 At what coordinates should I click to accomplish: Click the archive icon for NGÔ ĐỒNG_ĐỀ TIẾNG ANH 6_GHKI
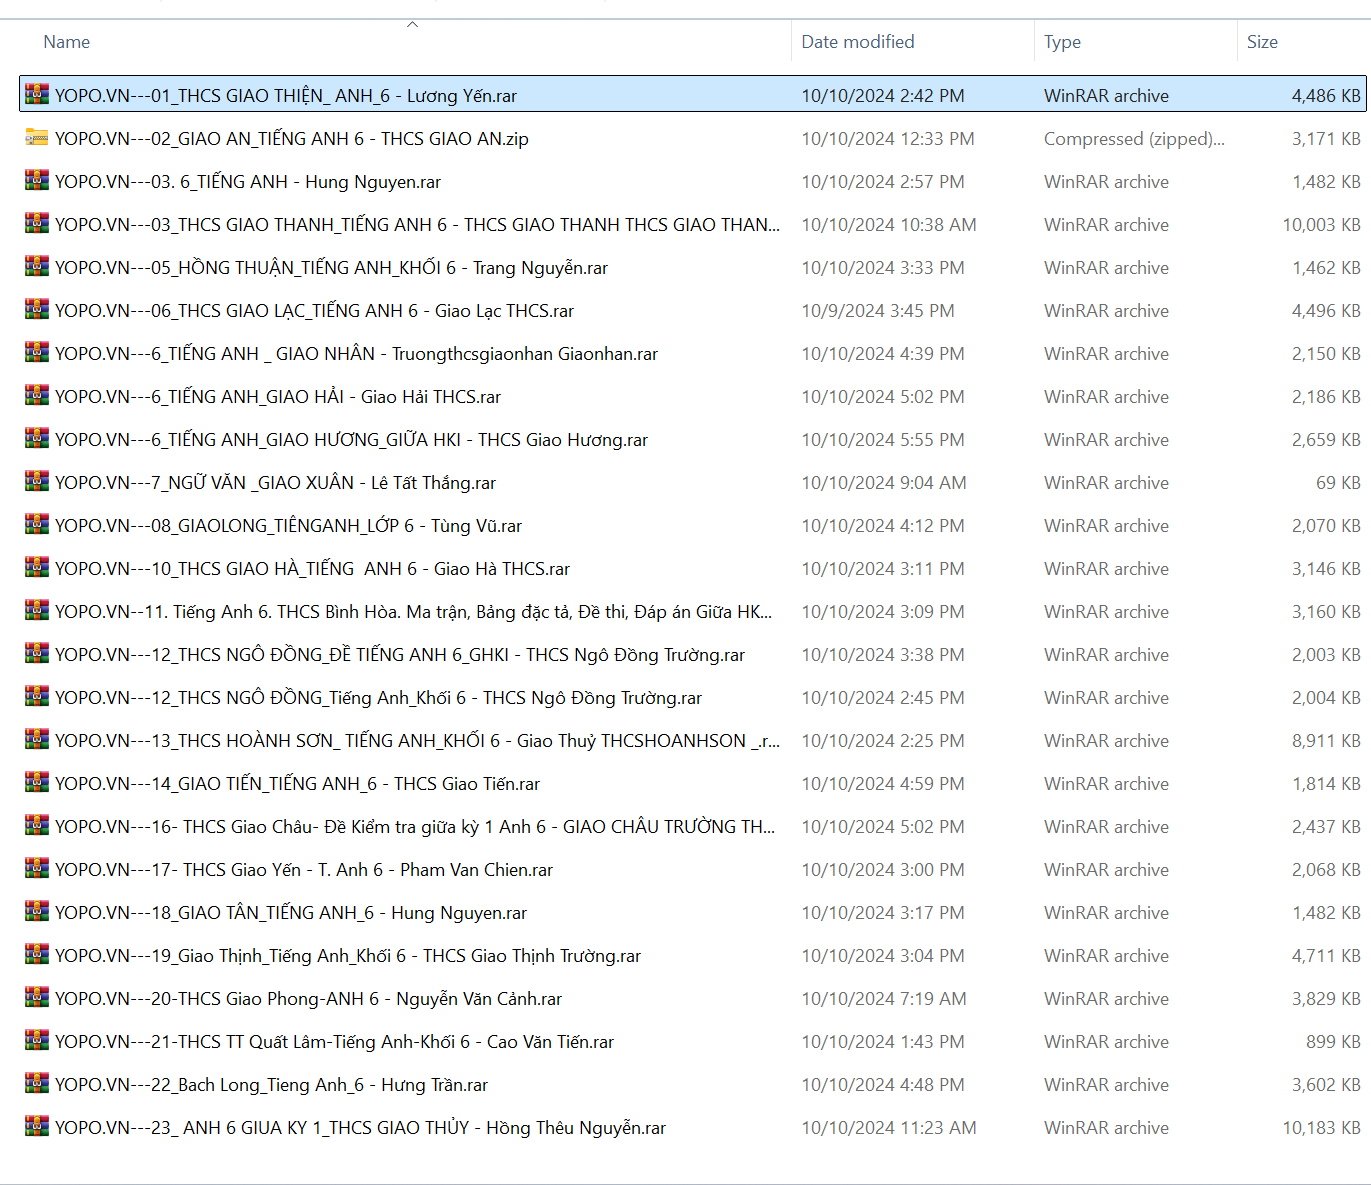(37, 654)
